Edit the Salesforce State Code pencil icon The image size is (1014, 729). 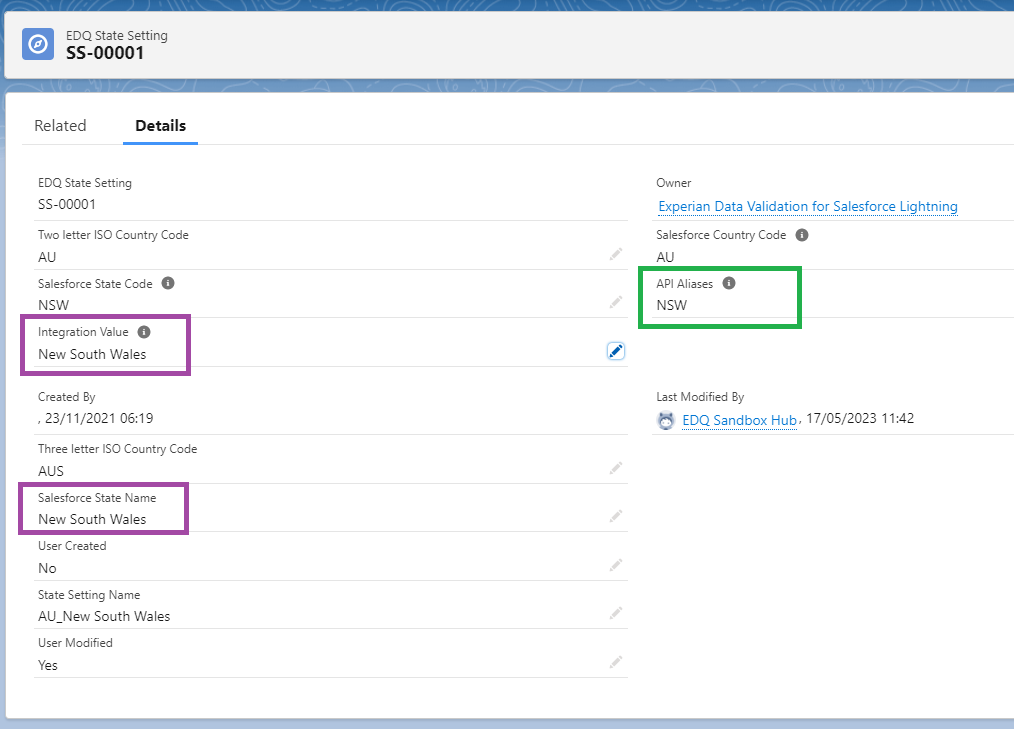pyautogui.click(x=616, y=302)
